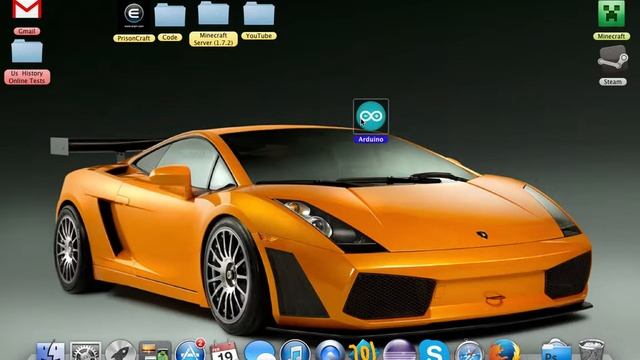Launch Firefox from the dock
The width and height of the screenshot is (640, 360).
coord(504,350)
